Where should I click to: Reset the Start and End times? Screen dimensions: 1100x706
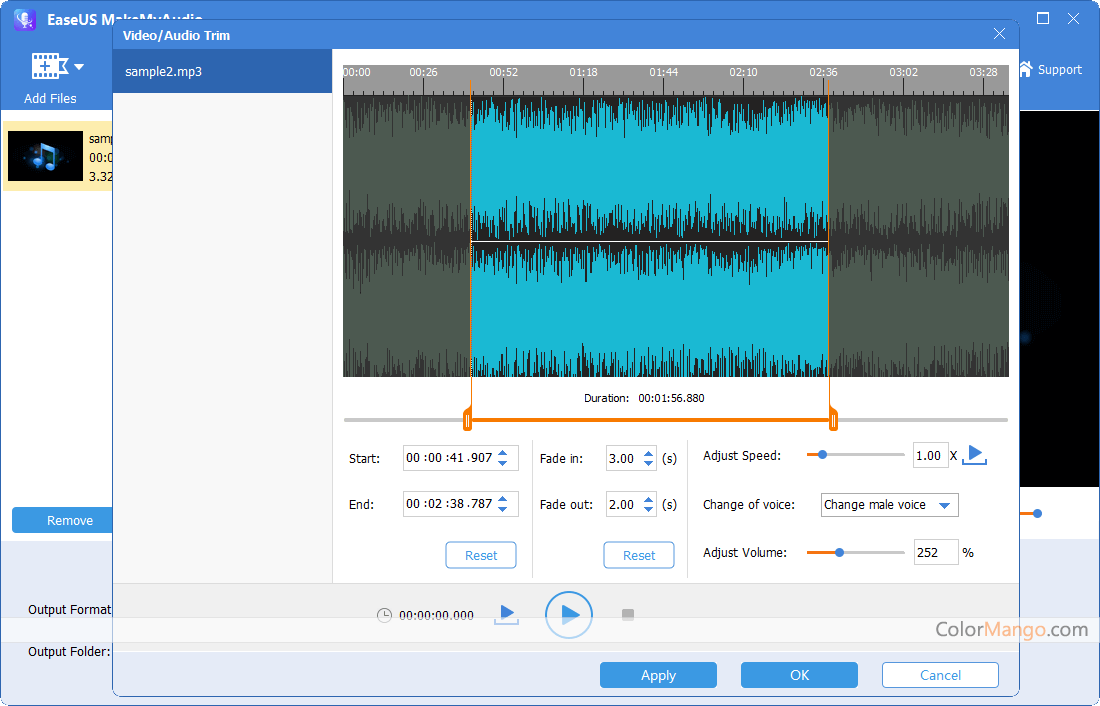(x=481, y=555)
